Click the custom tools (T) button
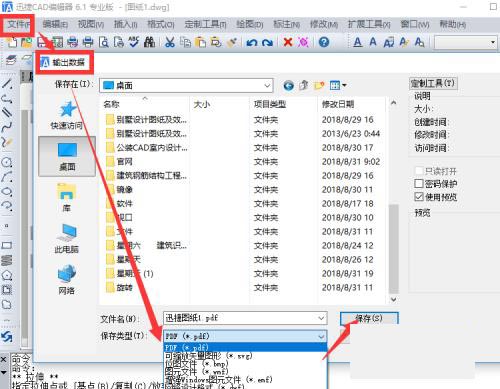Screen dimensions: 500x389 click(x=433, y=83)
